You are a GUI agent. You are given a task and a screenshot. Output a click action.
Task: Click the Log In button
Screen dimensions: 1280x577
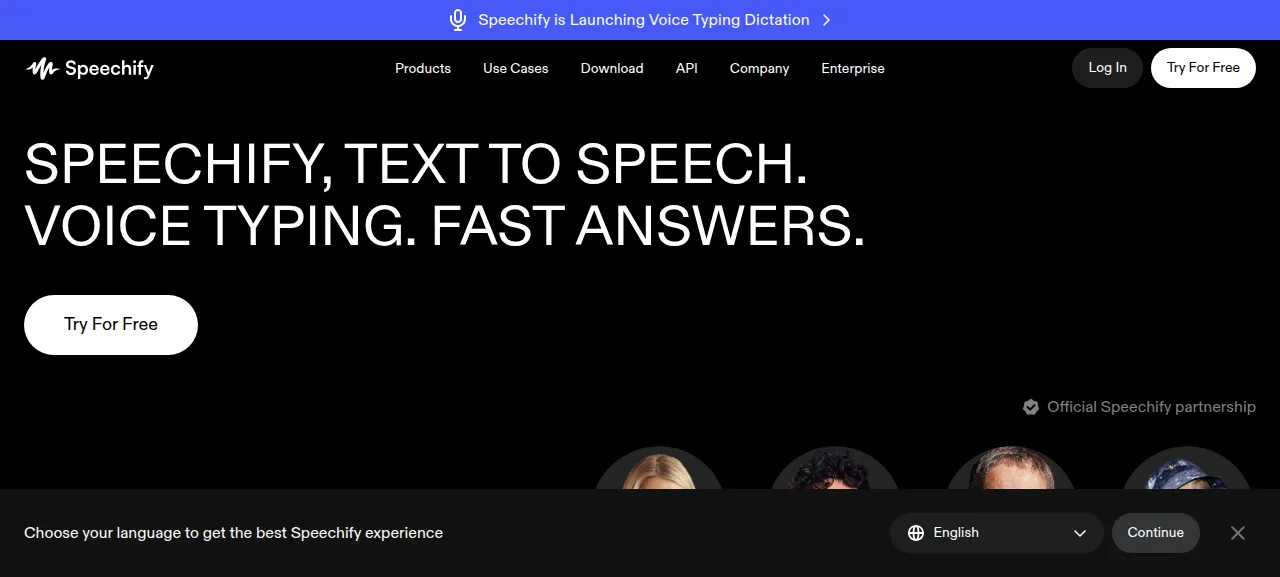(x=1107, y=68)
